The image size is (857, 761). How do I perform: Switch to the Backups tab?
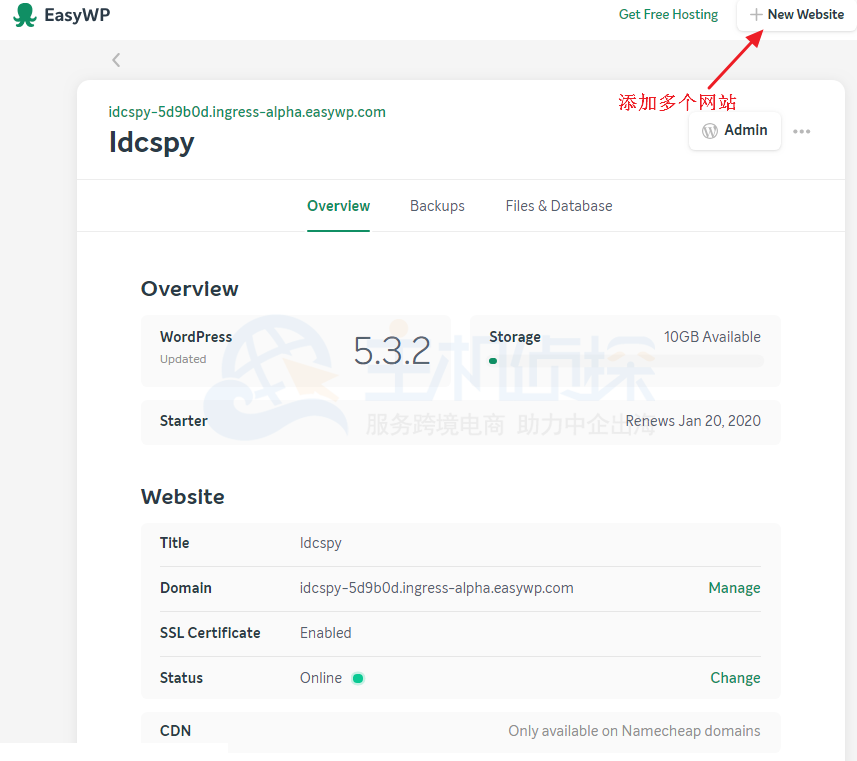pyautogui.click(x=437, y=205)
